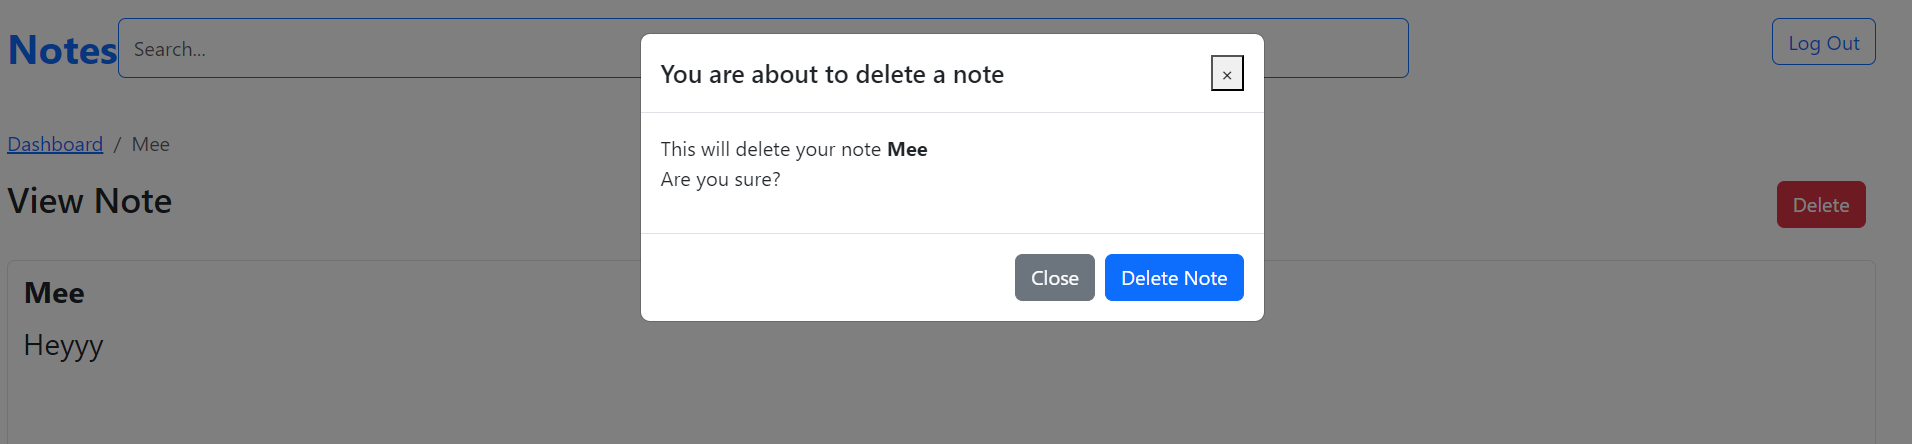Click the dialog title about deleting a note
The width and height of the screenshot is (1912, 444).
click(x=832, y=74)
